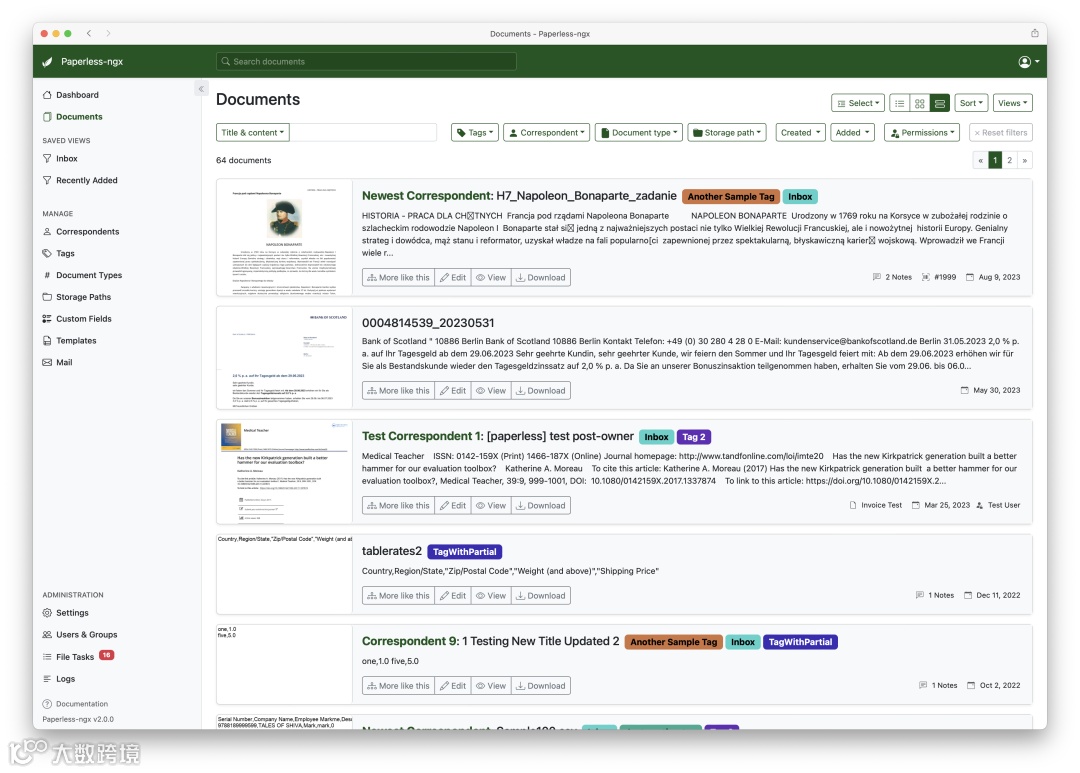This screenshot has height=773, width=1080.
Task: Go to page 2 of documents
Action: click(1010, 161)
